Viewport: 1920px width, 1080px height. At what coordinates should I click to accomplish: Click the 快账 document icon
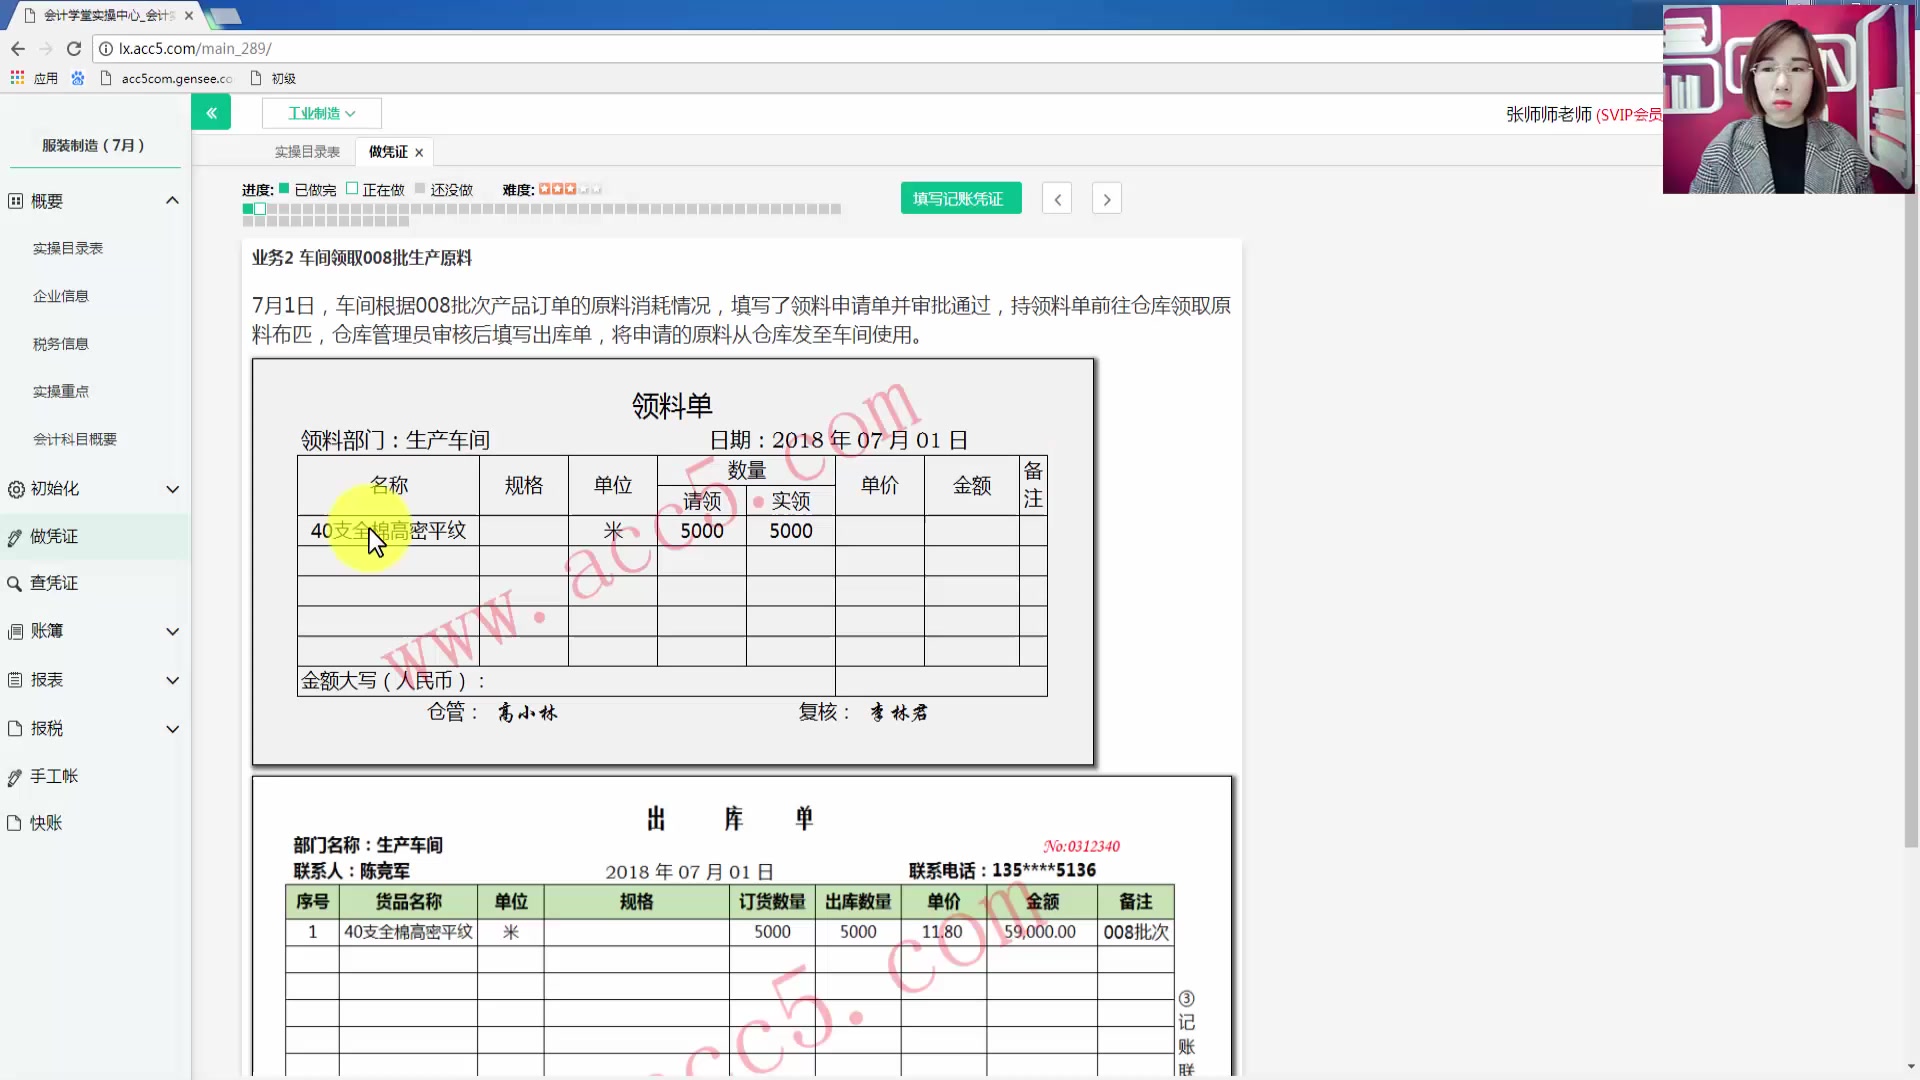(x=15, y=822)
